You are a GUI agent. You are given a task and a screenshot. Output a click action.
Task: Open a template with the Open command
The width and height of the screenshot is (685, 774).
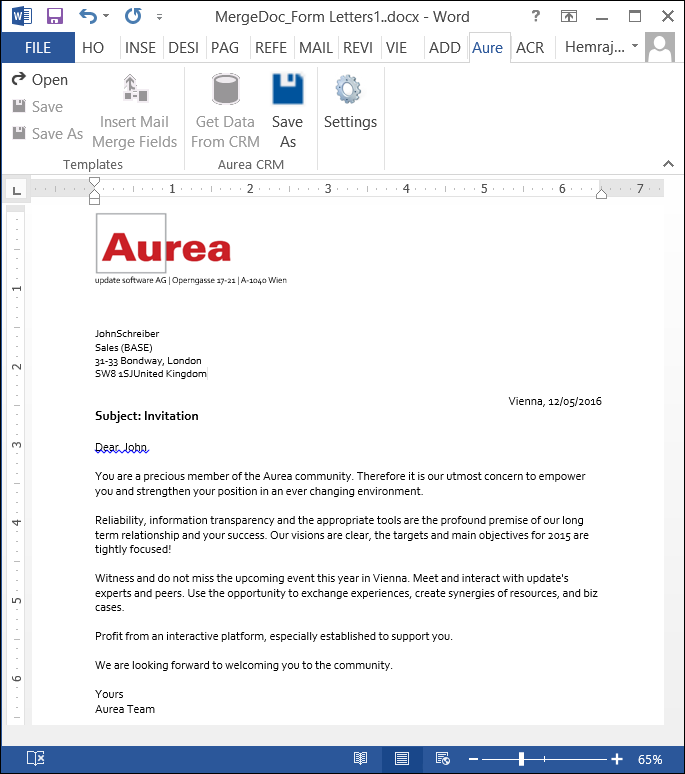(40, 79)
